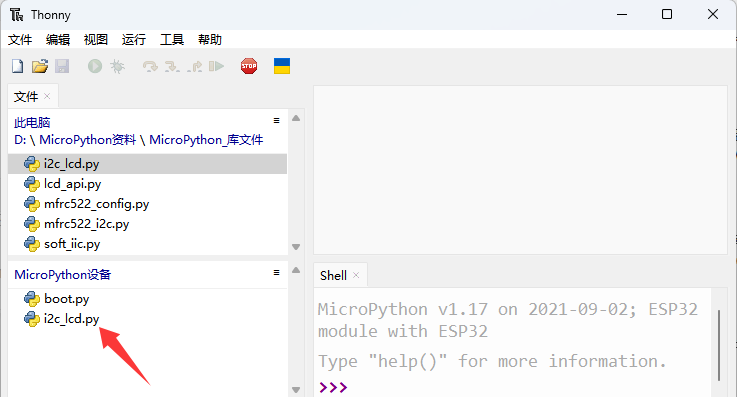Stop the backend with red STOP icon
The height and width of the screenshot is (397, 738).
point(249,66)
